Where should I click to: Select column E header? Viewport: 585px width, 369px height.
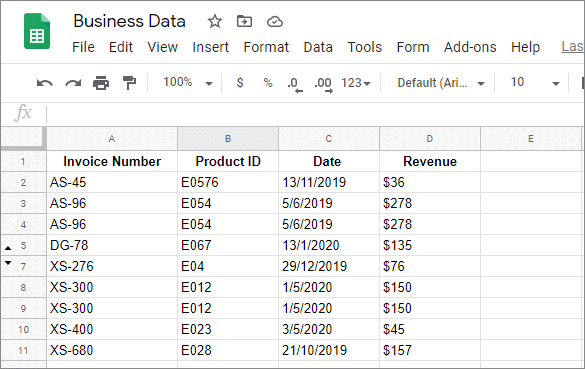tap(531, 139)
